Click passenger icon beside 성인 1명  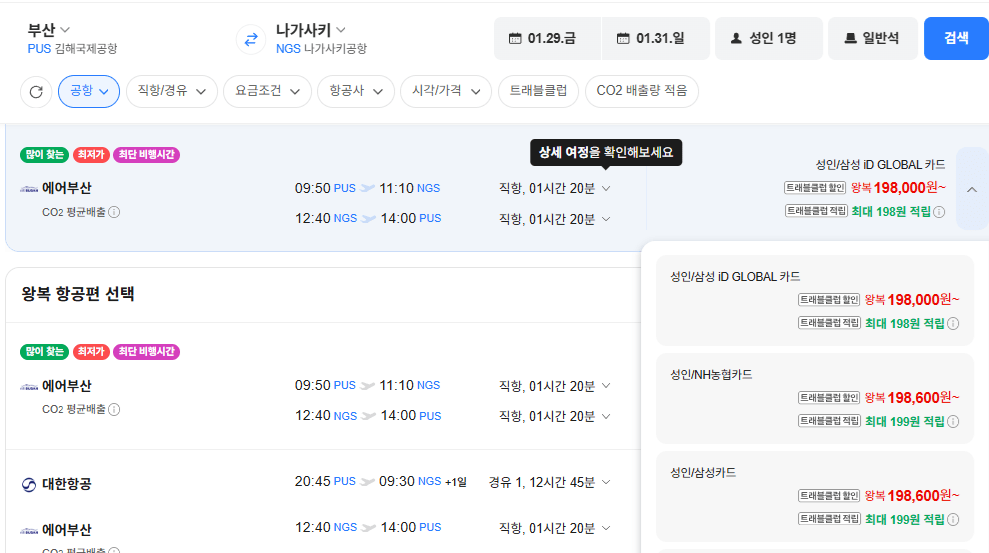(736, 38)
